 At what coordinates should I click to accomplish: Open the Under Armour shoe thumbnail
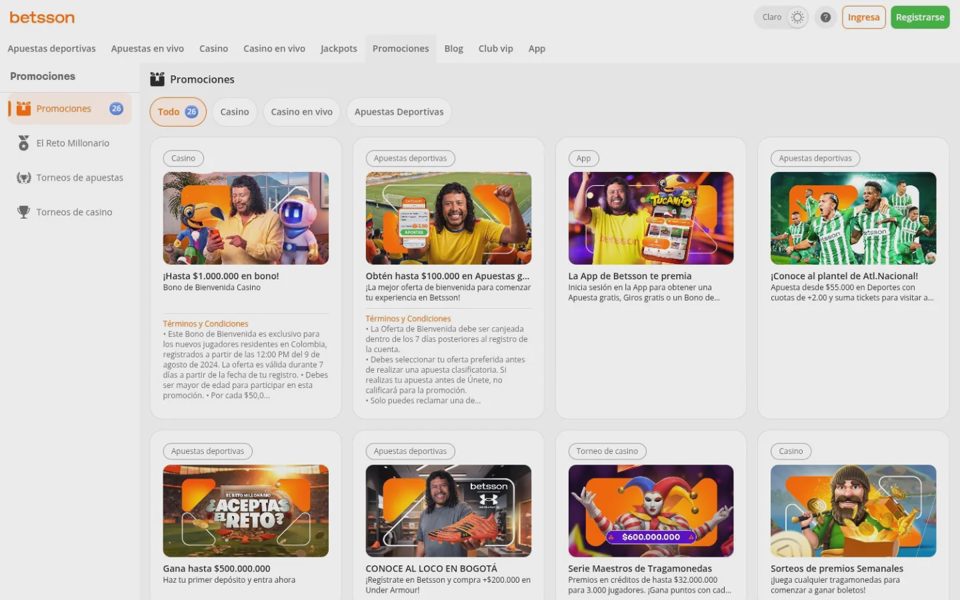[x=448, y=511]
